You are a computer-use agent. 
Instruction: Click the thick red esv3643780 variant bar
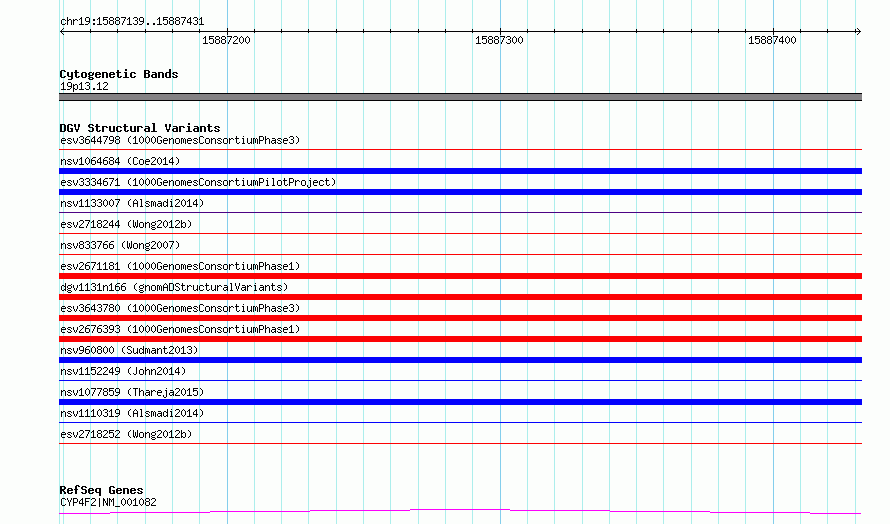[x=460, y=318]
